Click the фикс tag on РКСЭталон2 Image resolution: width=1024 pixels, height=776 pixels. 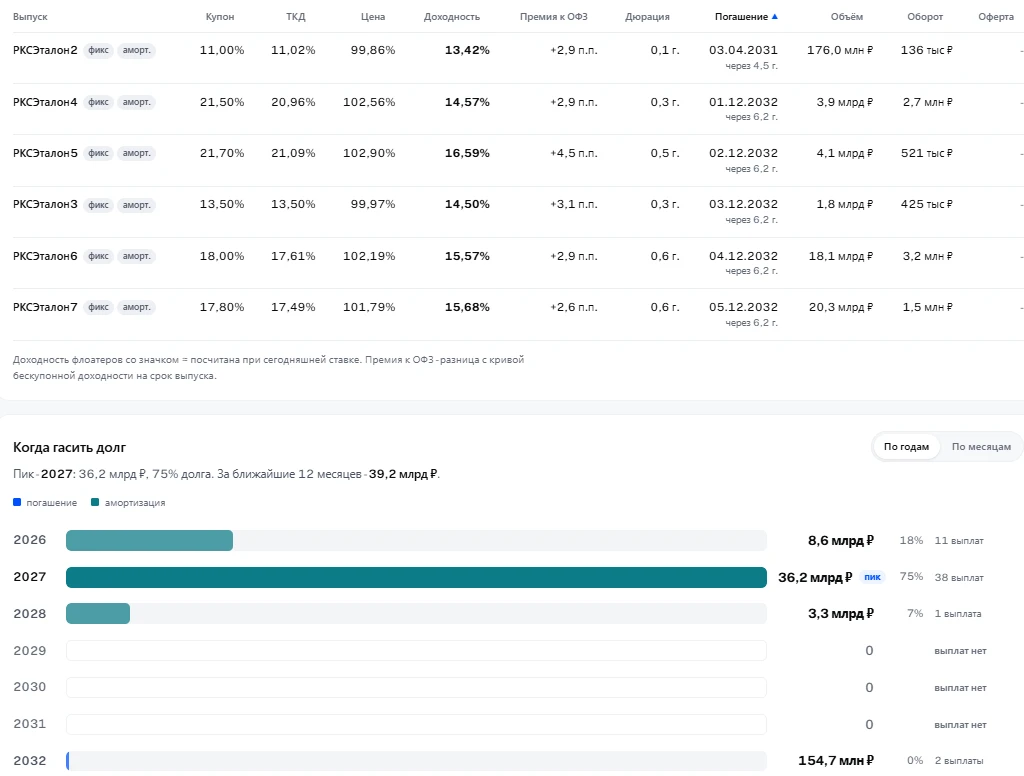point(99,50)
